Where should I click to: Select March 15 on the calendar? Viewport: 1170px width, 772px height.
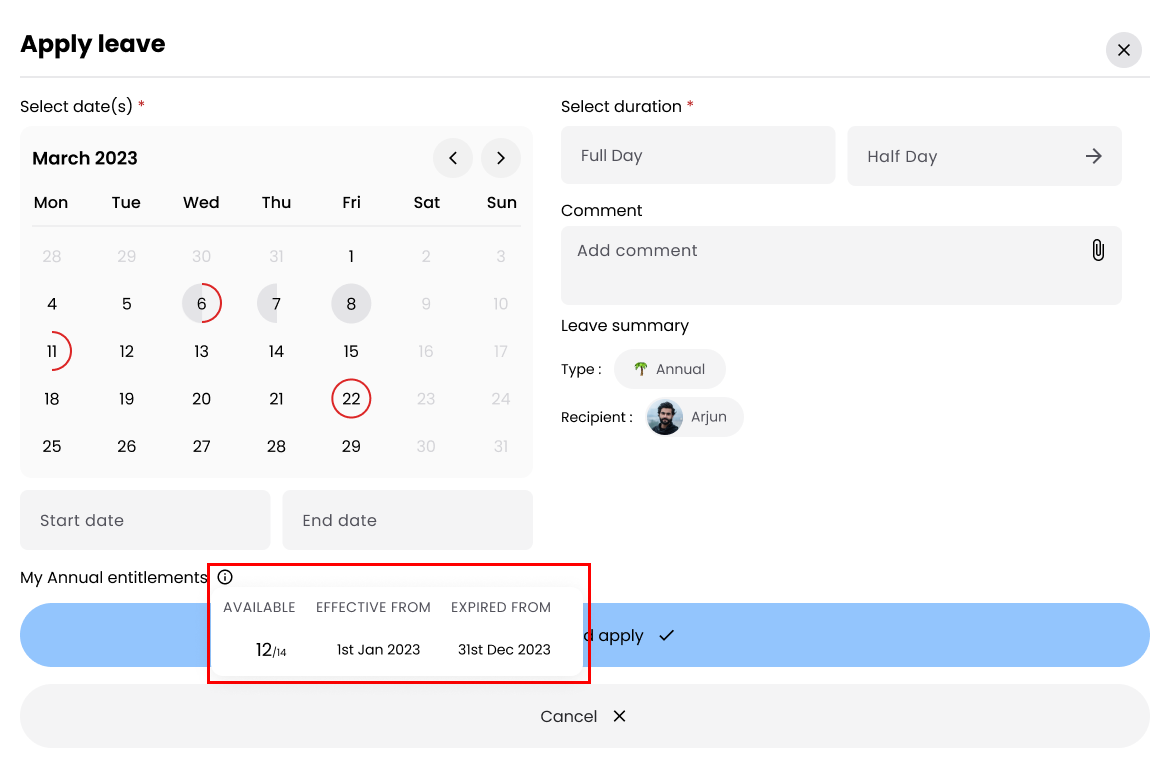(x=351, y=351)
